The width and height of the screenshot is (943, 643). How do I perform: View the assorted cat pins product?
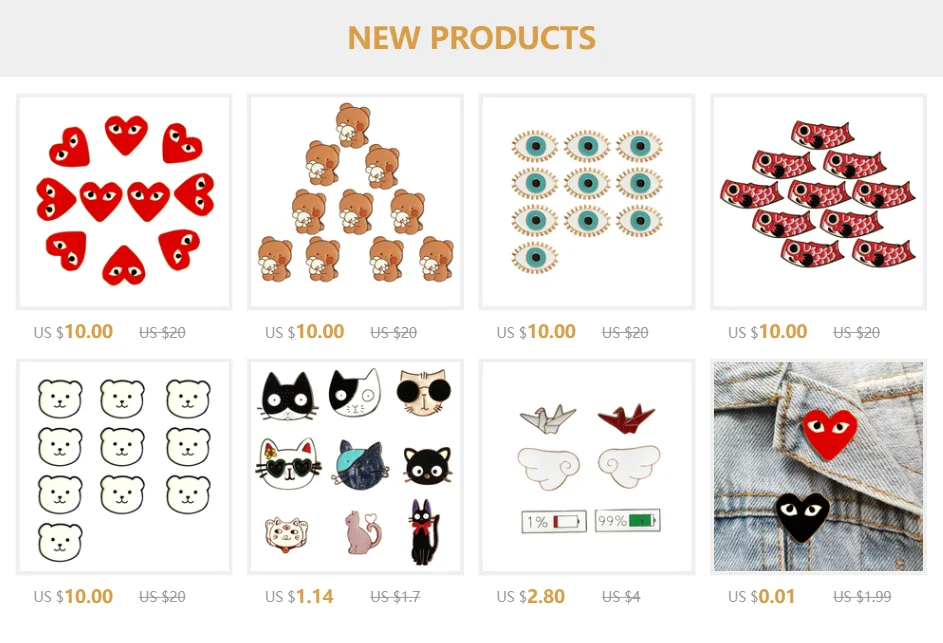[355, 467]
